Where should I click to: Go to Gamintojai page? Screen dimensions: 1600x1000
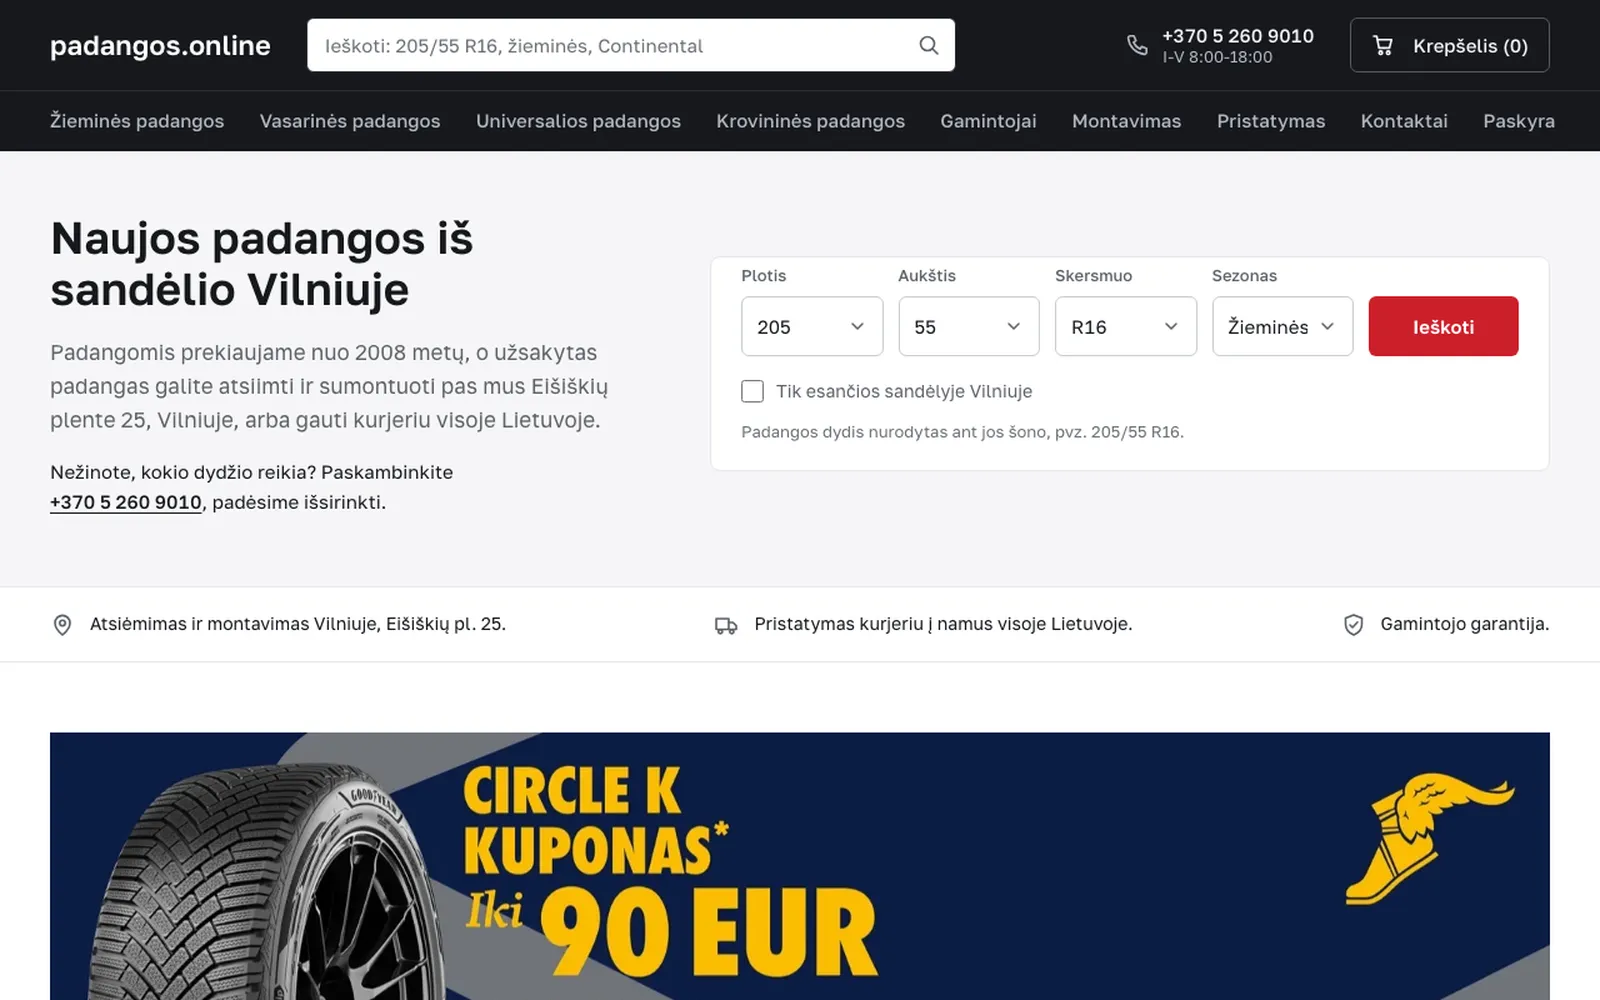(x=988, y=121)
